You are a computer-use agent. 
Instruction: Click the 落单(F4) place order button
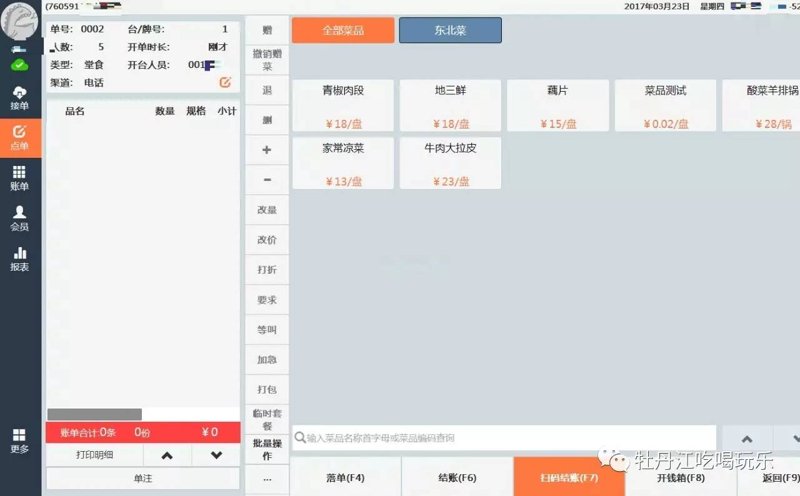(x=345, y=478)
